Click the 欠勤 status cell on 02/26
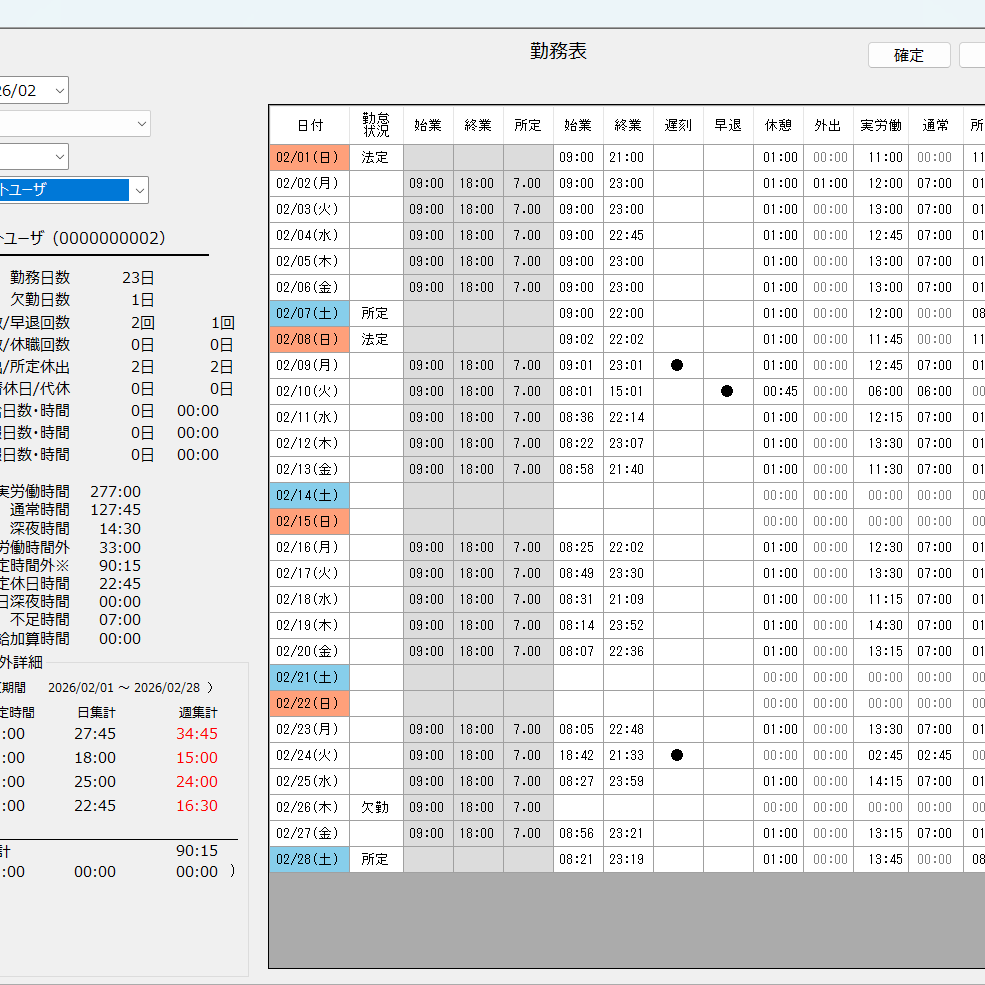985x985 pixels. [x=376, y=807]
